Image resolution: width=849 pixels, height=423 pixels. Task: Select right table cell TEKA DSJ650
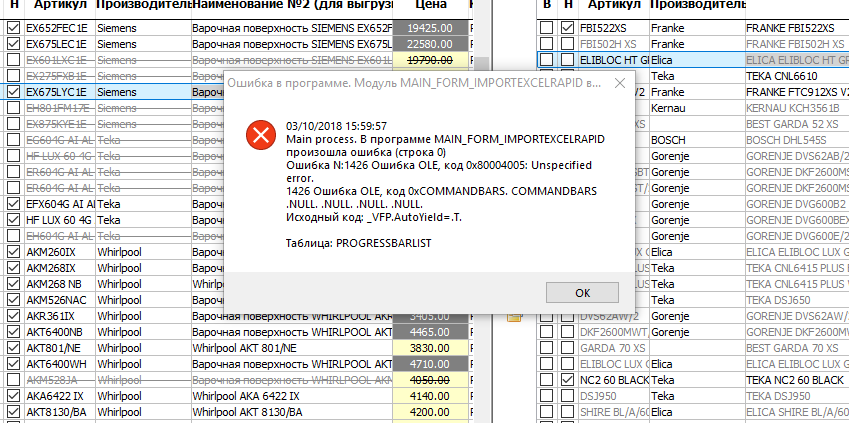click(796, 300)
